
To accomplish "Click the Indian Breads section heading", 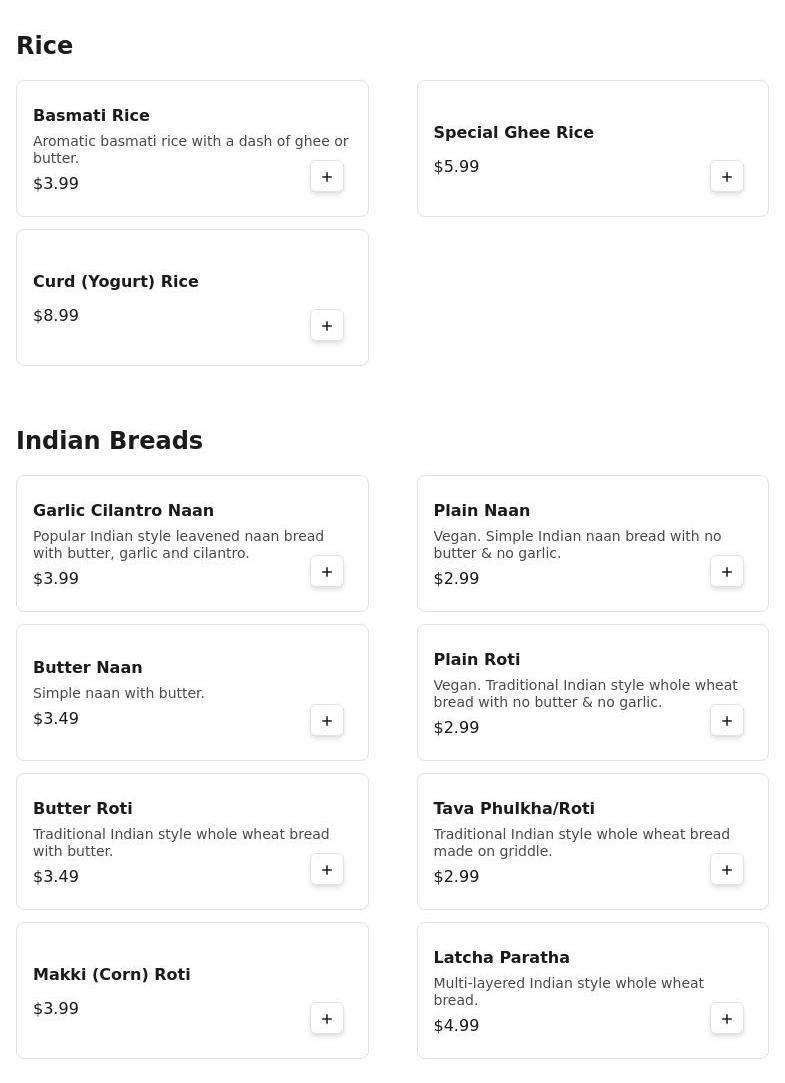I will pyautogui.click(x=109, y=441).
